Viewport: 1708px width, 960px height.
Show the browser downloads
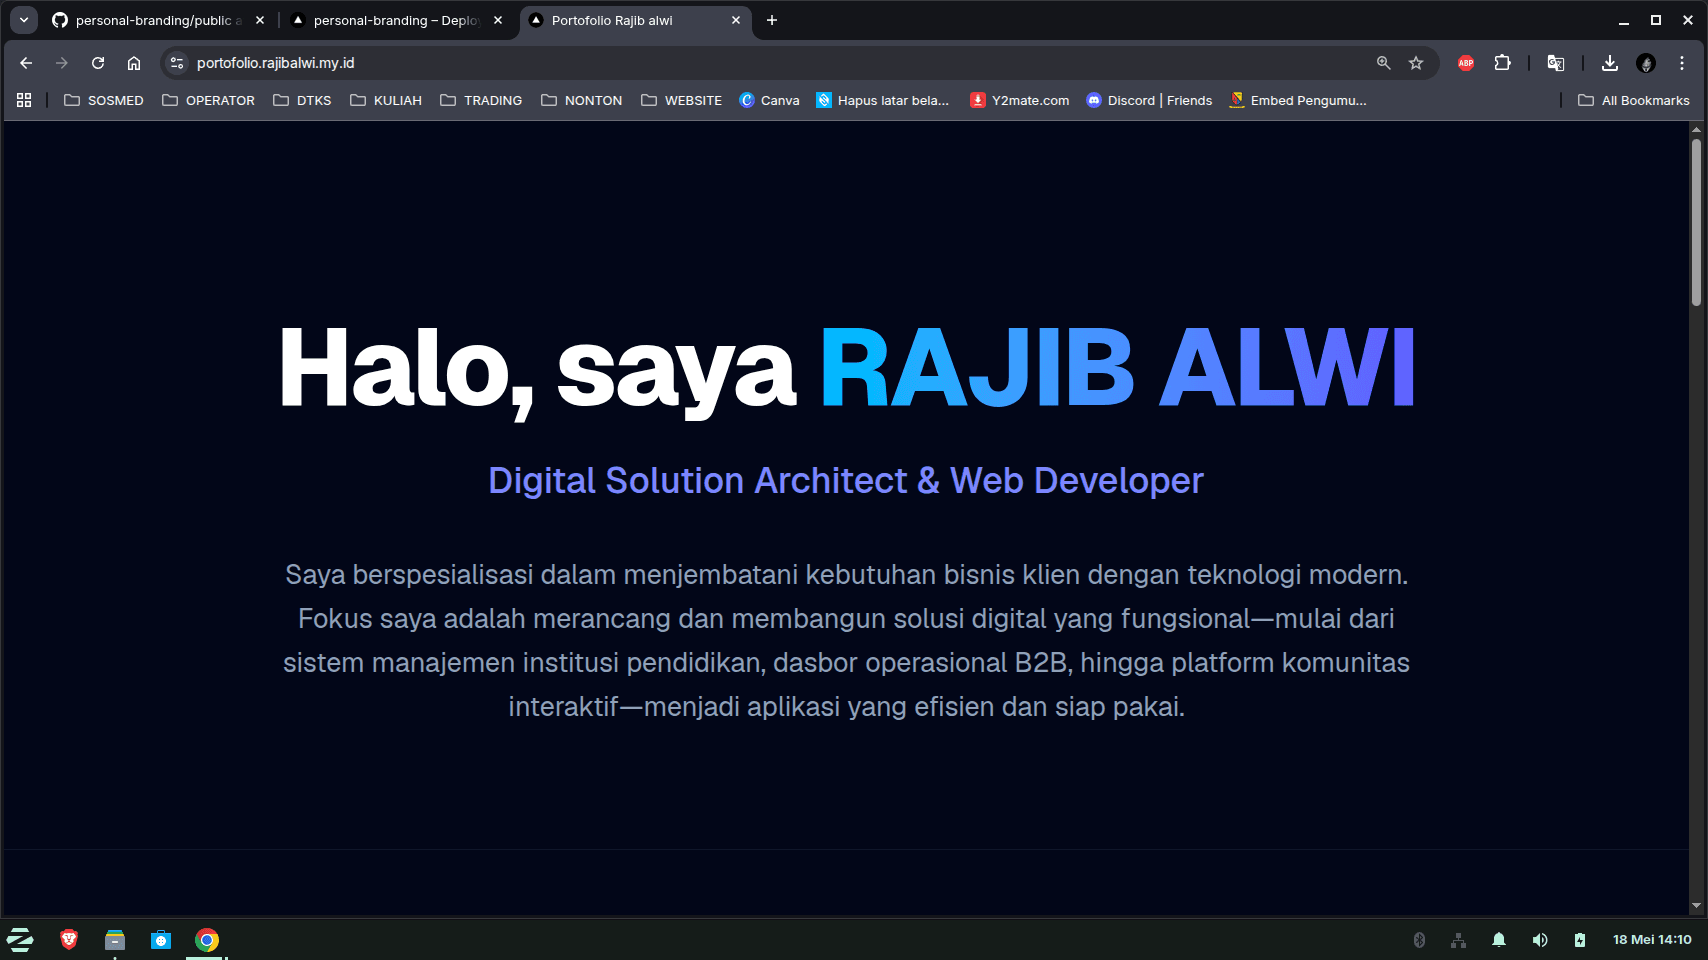pyautogui.click(x=1610, y=63)
